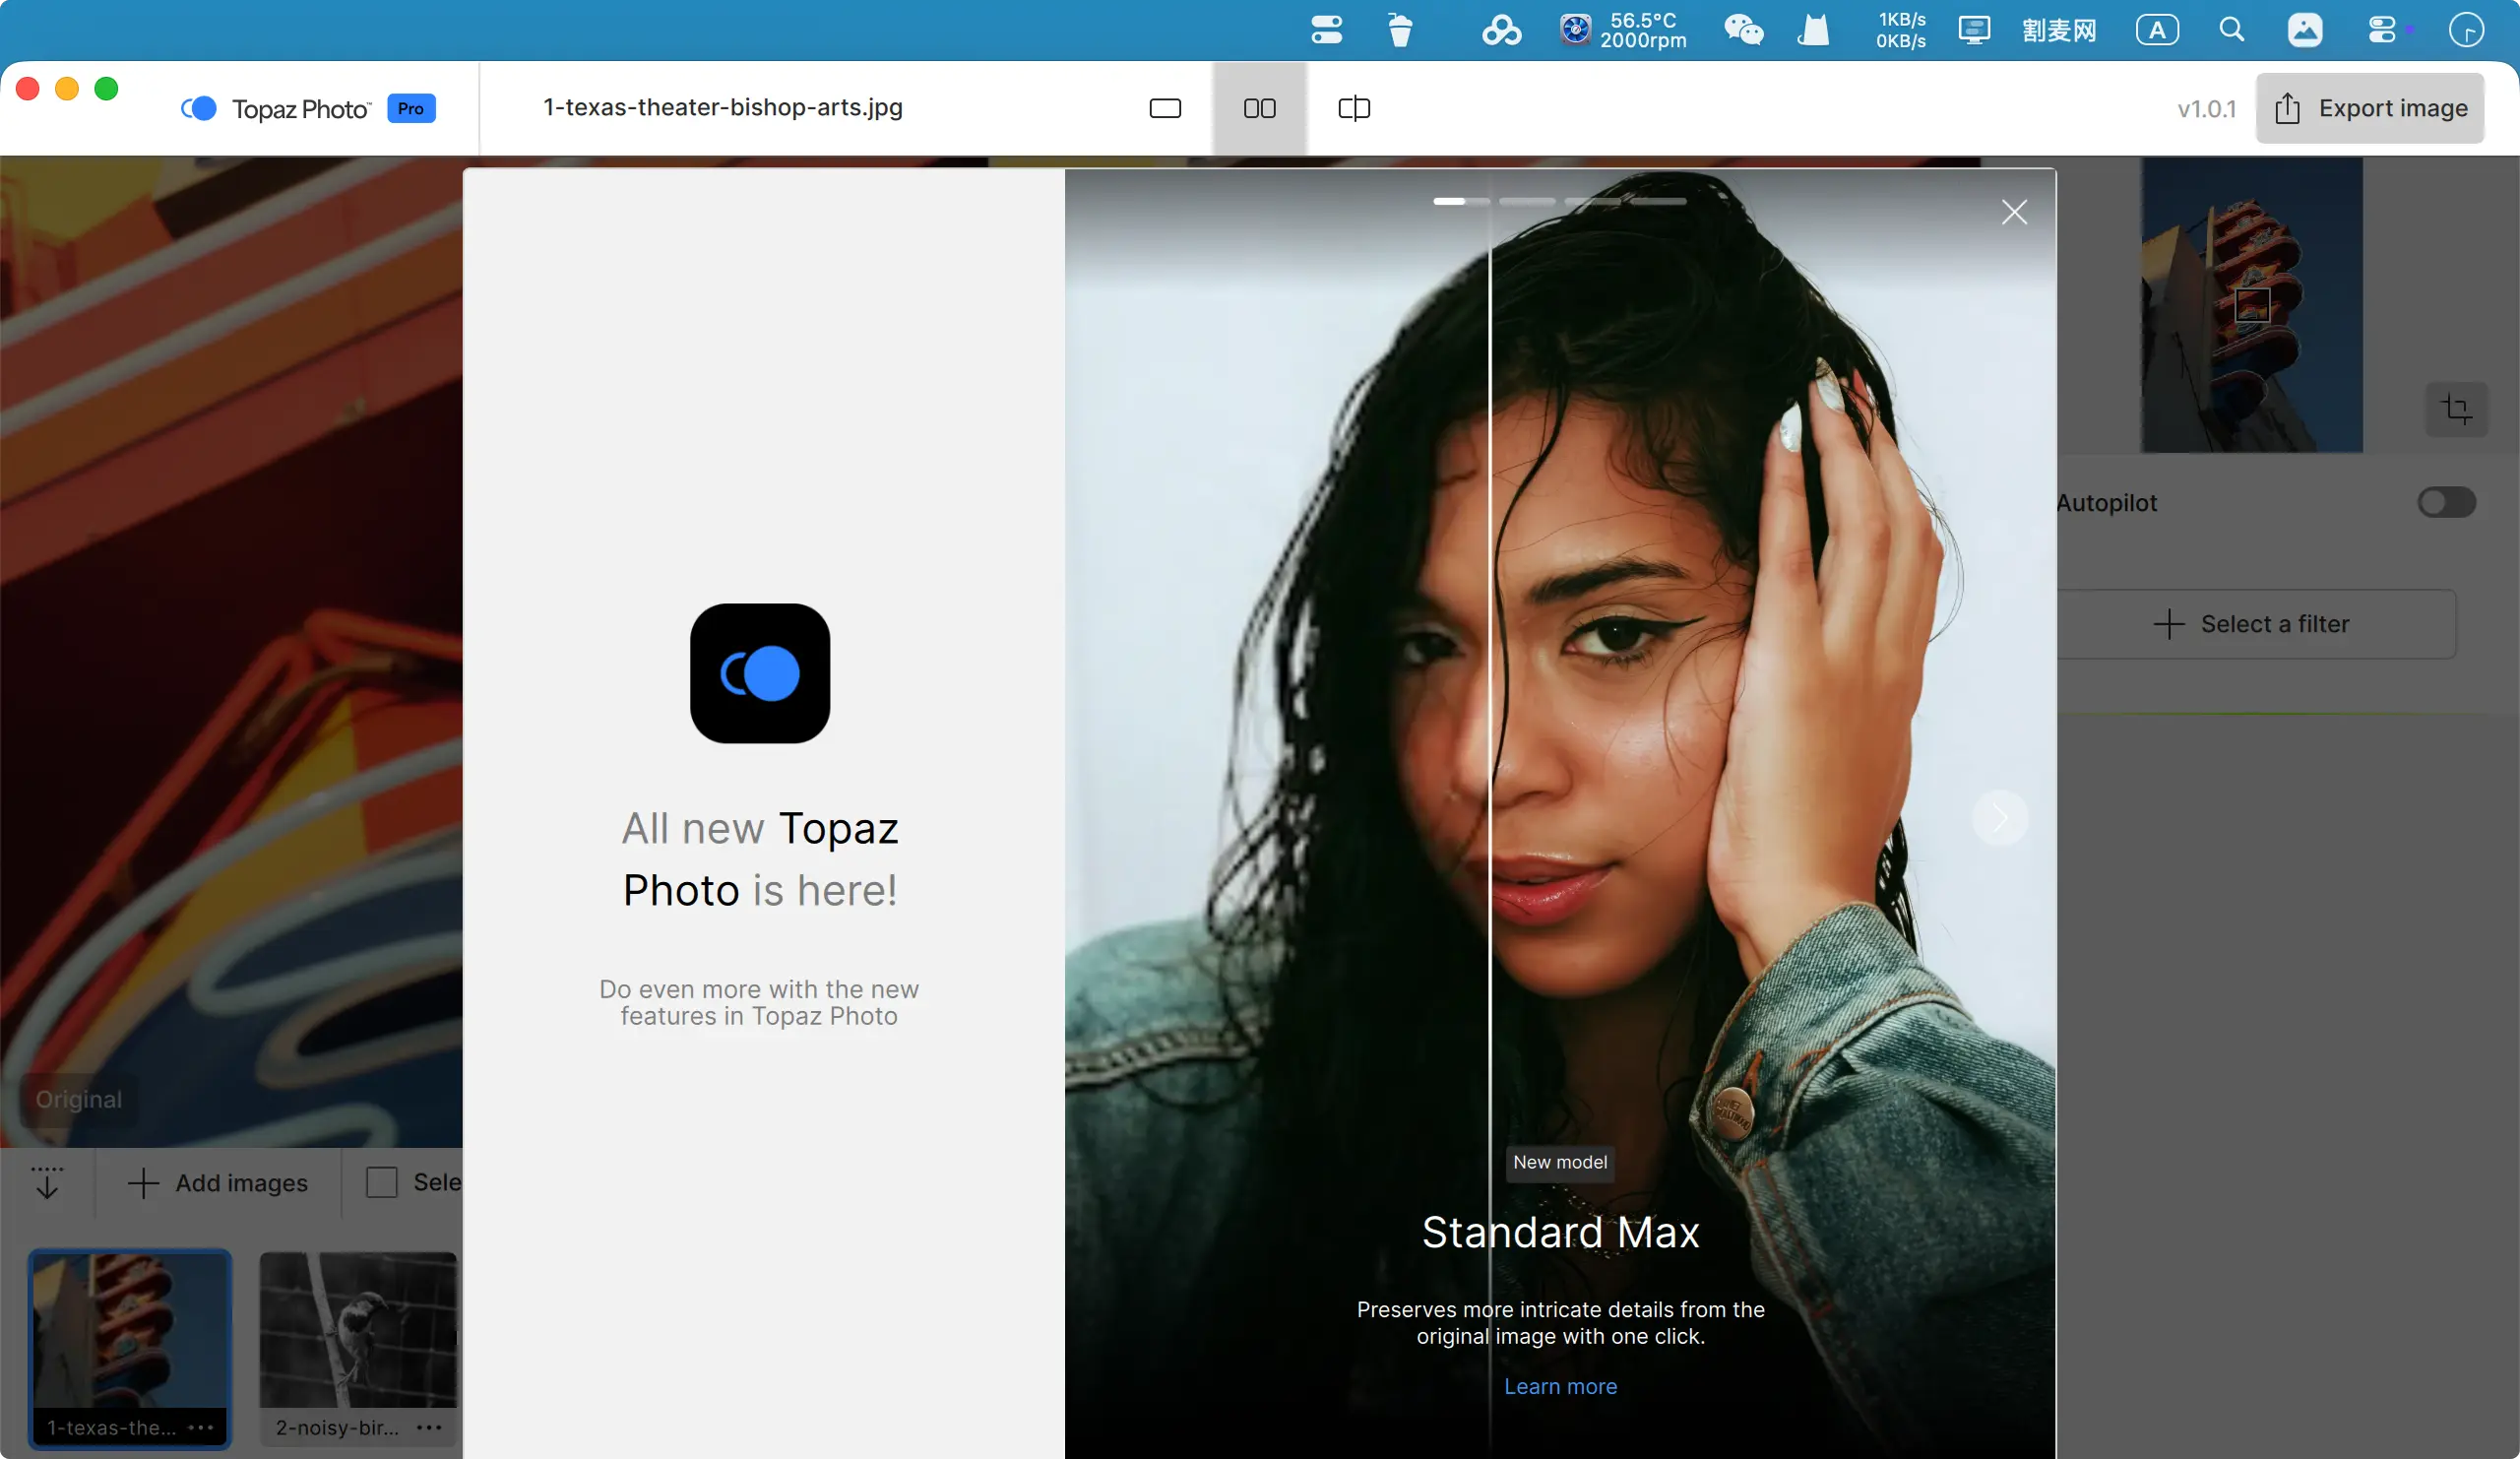Open the Learn more link
The width and height of the screenshot is (2520, 1459).
coord(1560,1386)
